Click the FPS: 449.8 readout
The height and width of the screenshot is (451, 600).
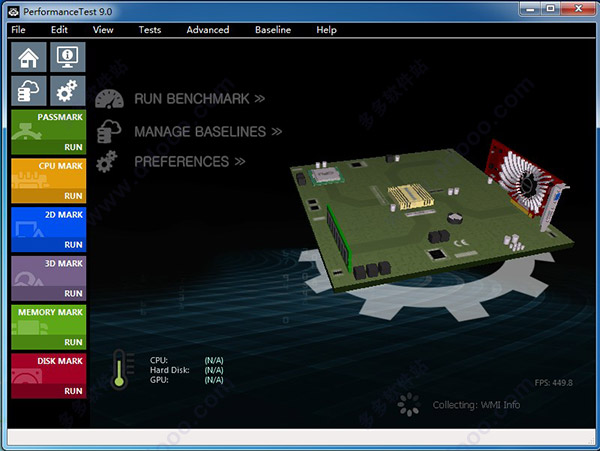click(553, 383)
